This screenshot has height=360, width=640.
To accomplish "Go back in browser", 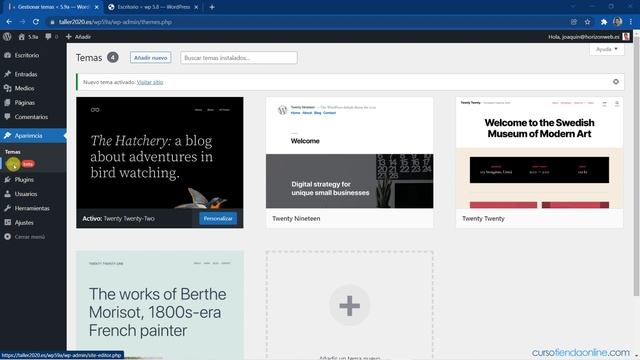I will pos(9,22).
